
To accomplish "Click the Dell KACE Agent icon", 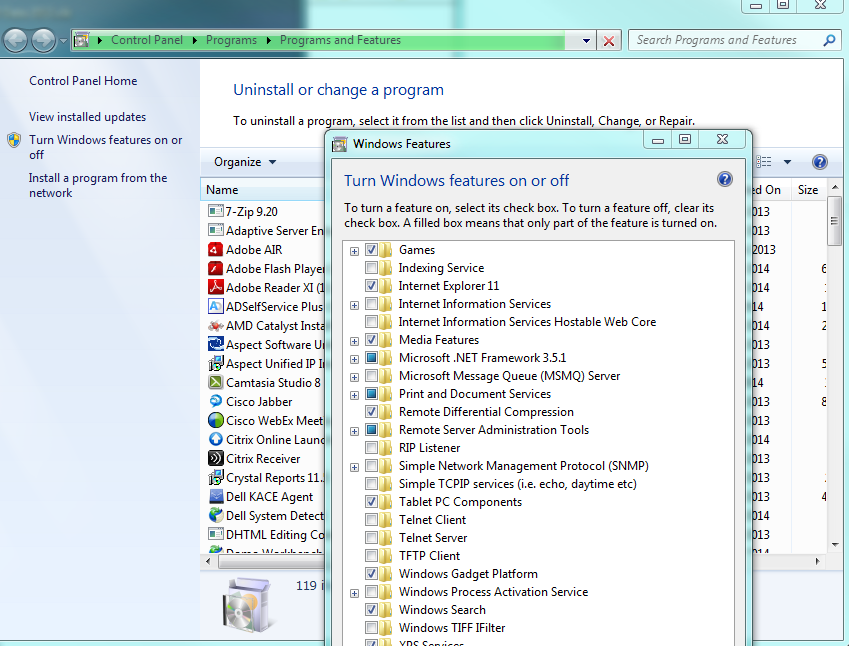I will [x=215, y=497].
